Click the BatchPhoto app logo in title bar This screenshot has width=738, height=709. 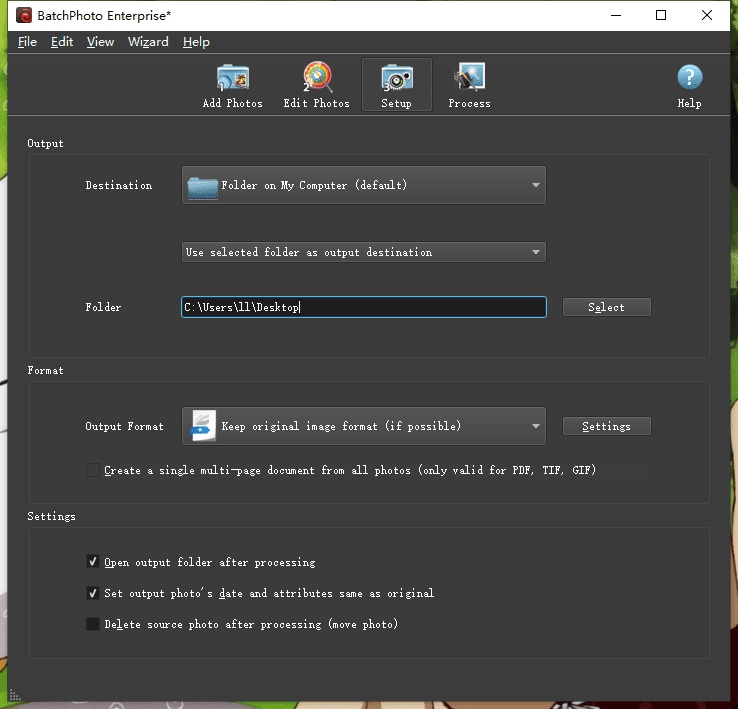24,16
